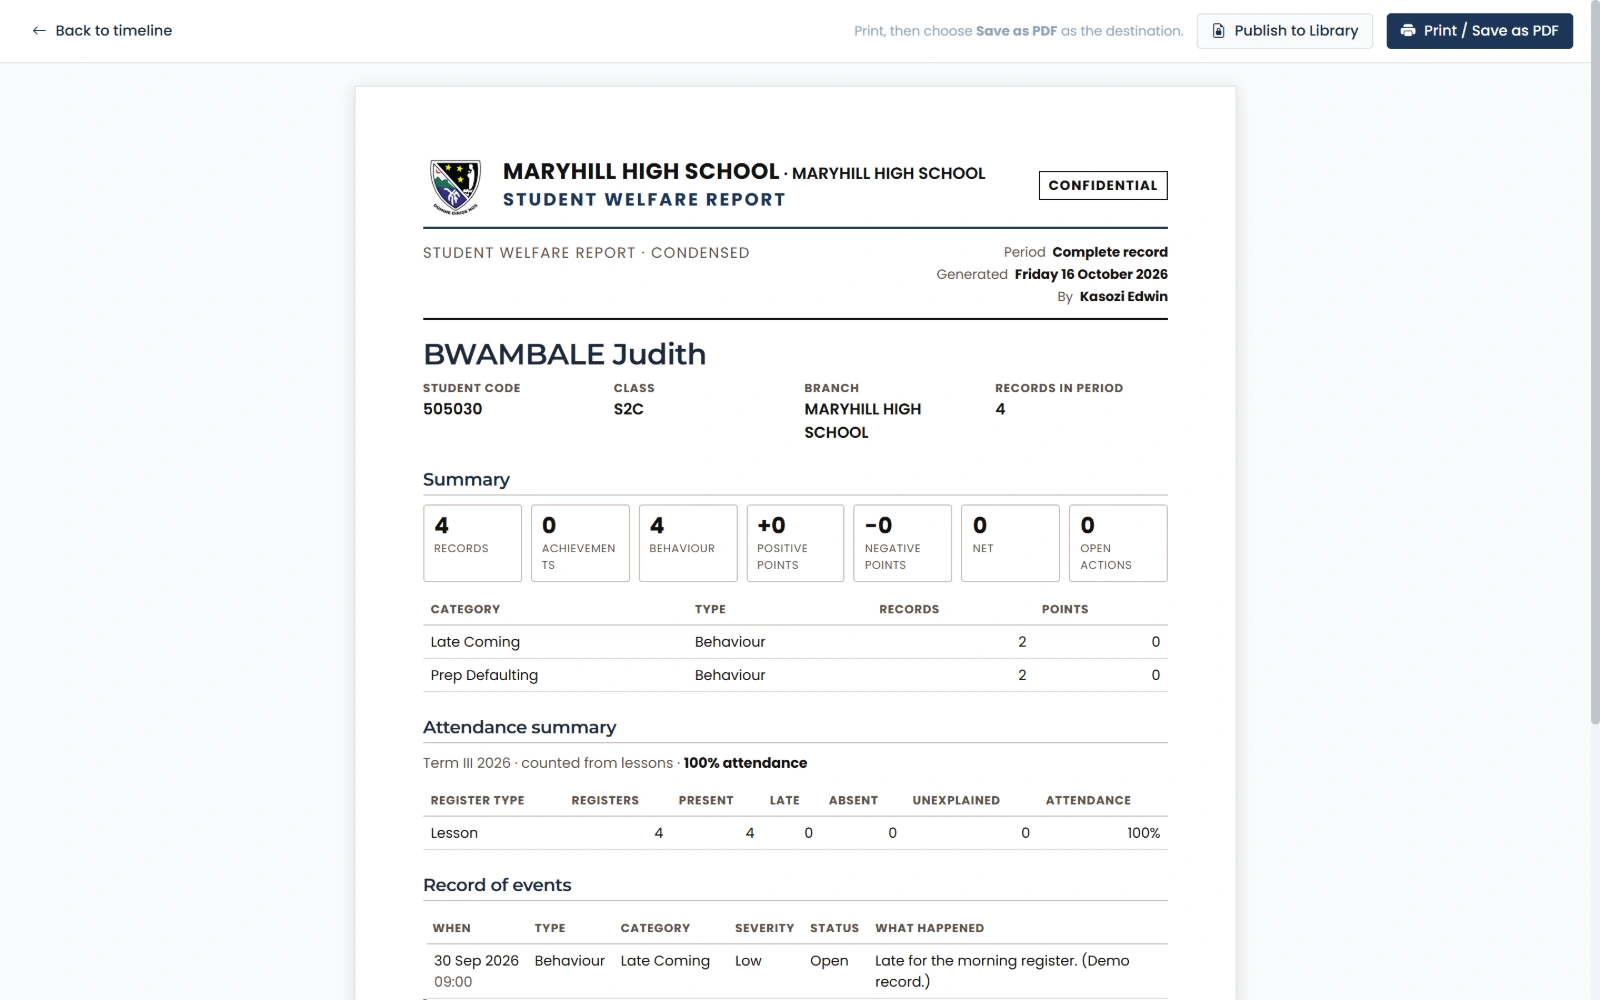
Task: Click the Prep Defaulting category row
Action: [795, 675]
